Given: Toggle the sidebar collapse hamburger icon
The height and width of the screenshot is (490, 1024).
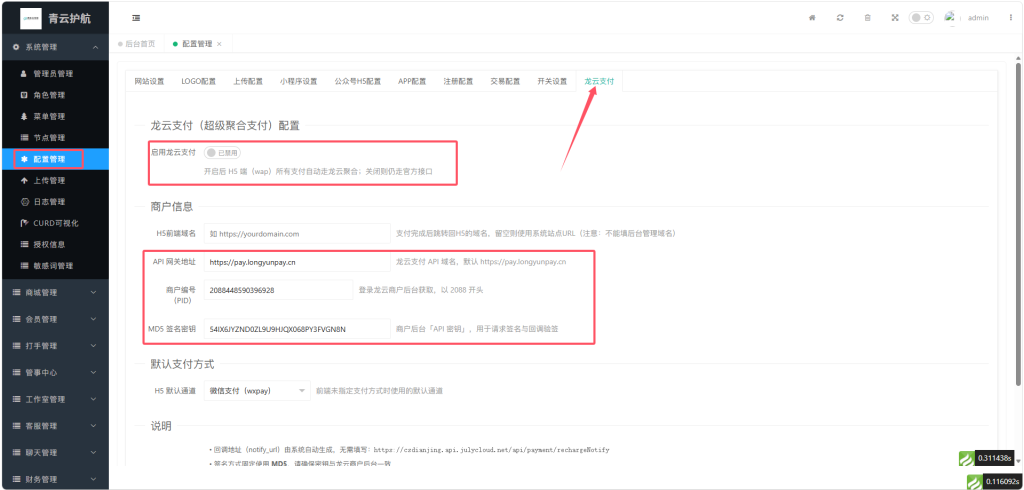Looking at the screenshot, I should (x=136, y=18).
